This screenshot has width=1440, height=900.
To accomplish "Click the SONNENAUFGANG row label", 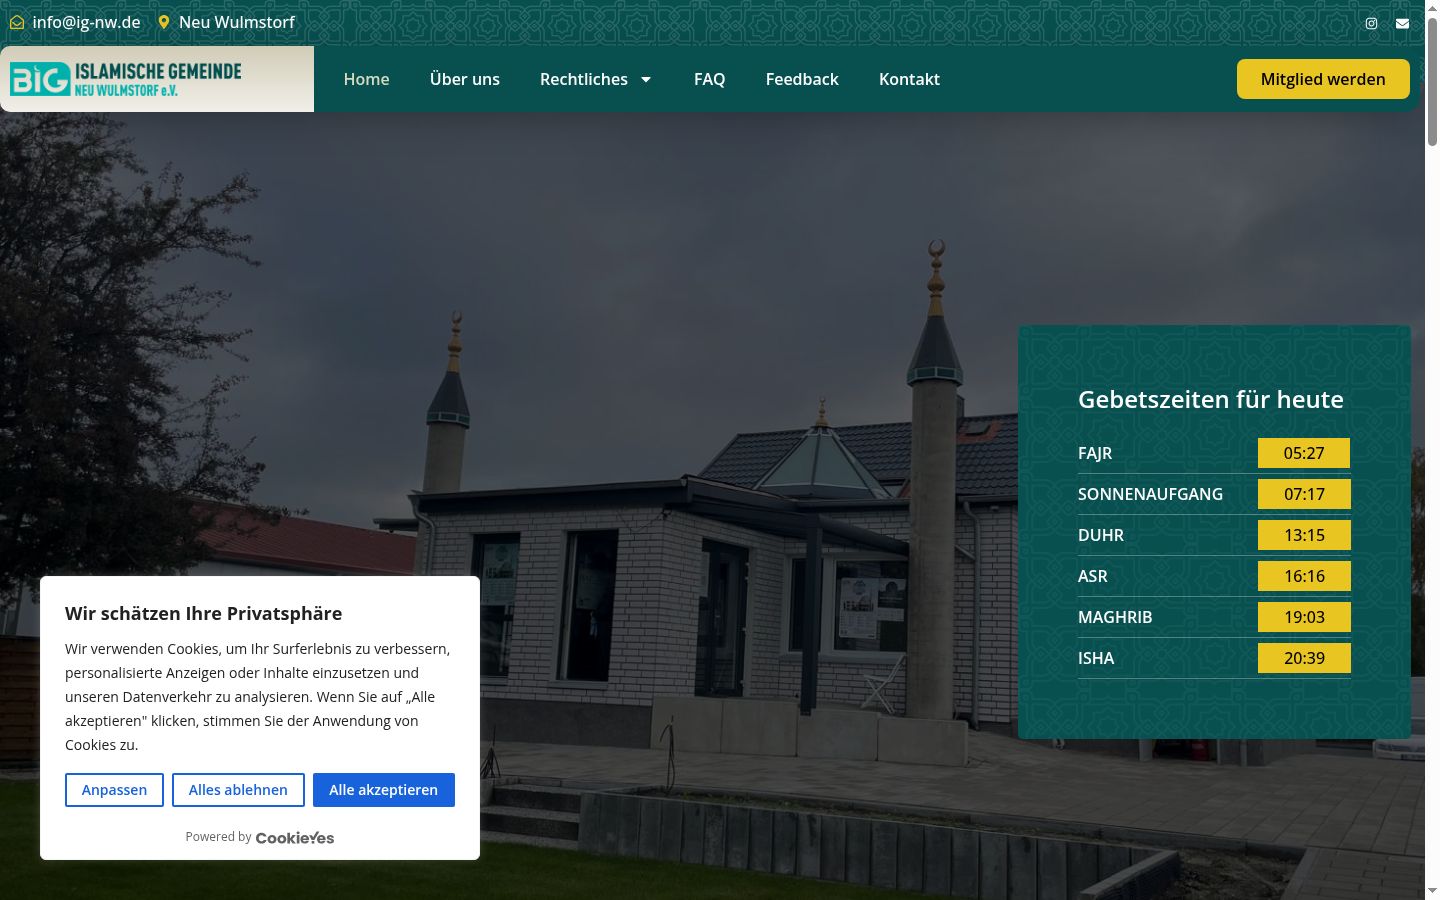I will [x=1150, y=494].
